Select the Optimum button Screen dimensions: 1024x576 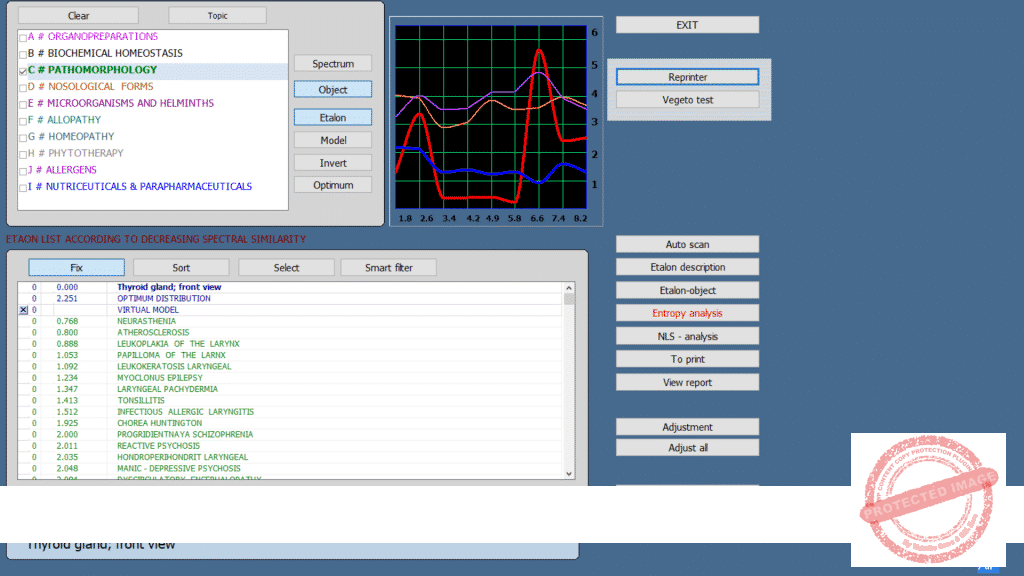pos(333,185)
